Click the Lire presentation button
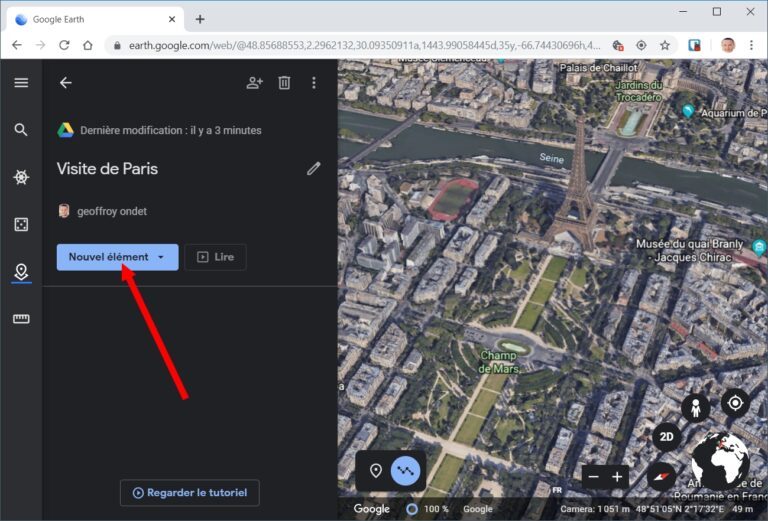This screenshot has height=521, width=768. click(x=216, y=257)
